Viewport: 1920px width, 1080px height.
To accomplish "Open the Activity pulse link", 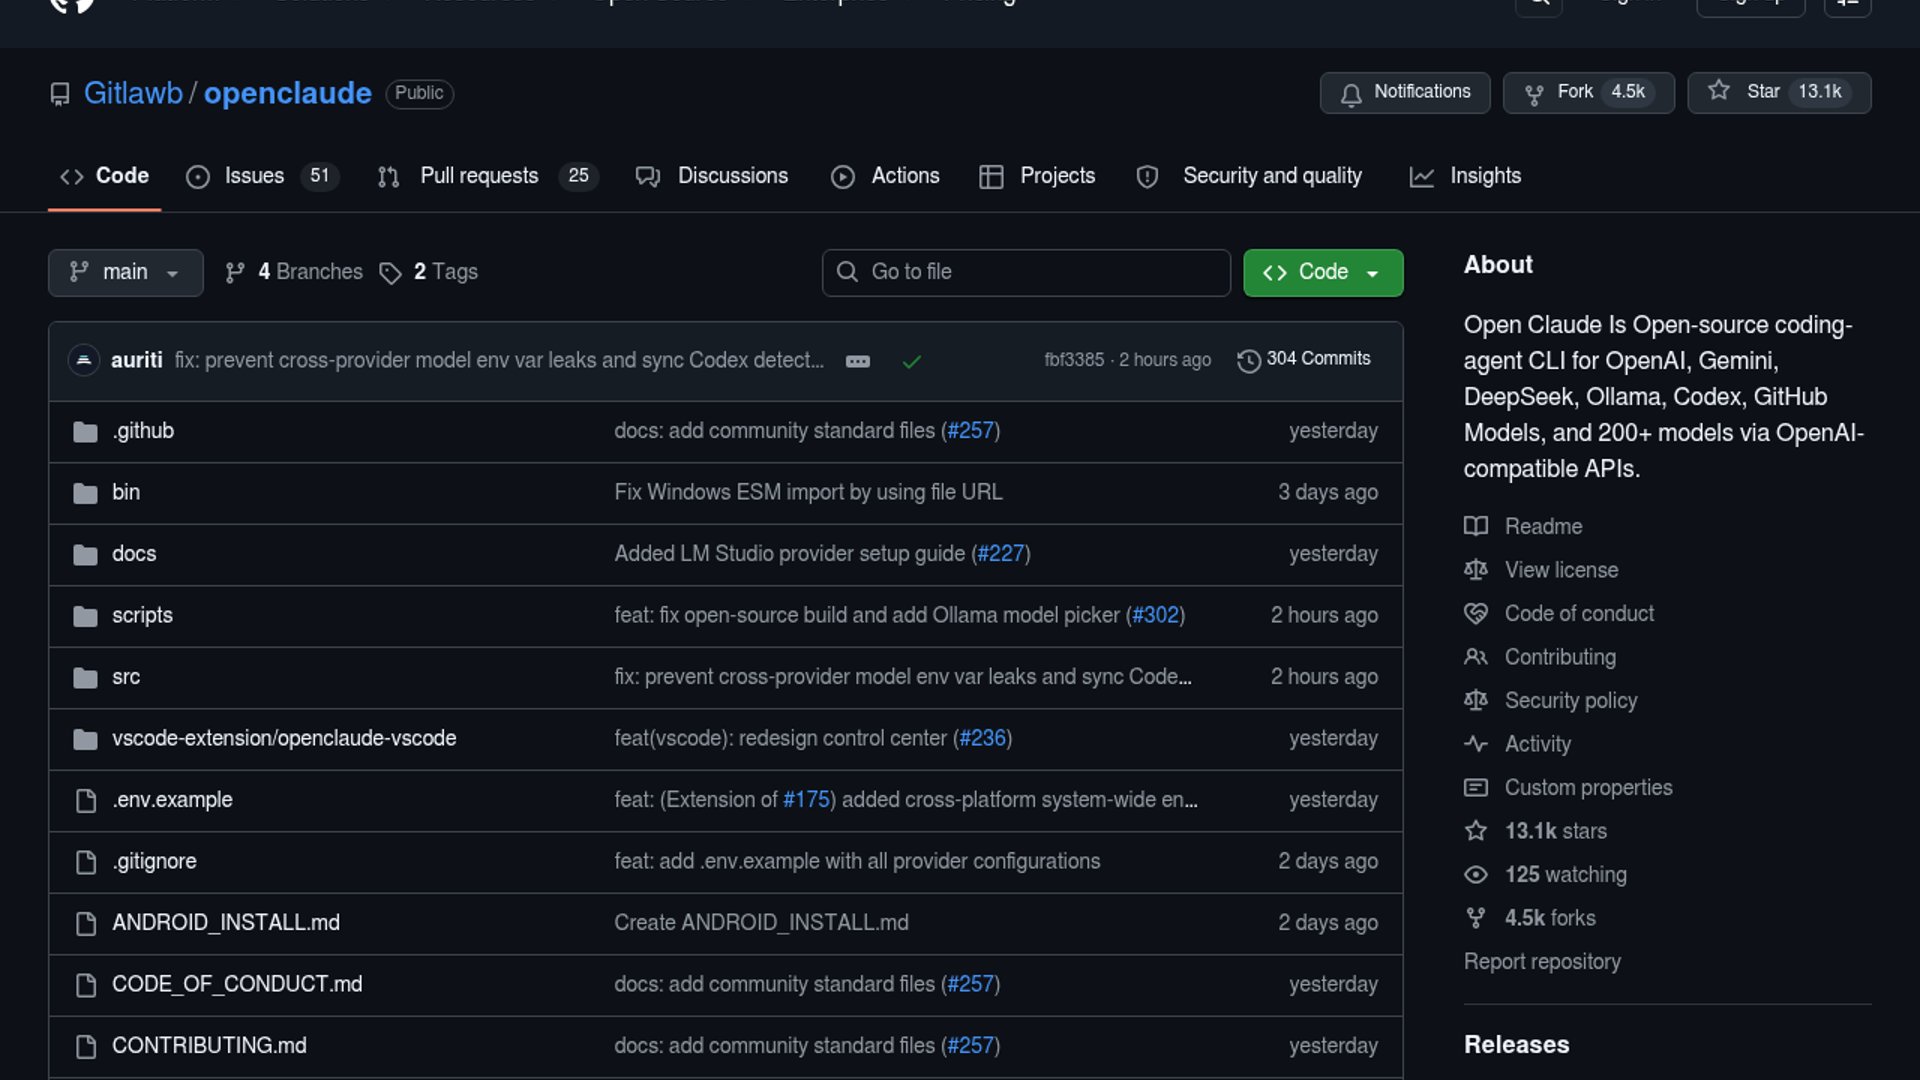I will click(x=1537, y=744).
